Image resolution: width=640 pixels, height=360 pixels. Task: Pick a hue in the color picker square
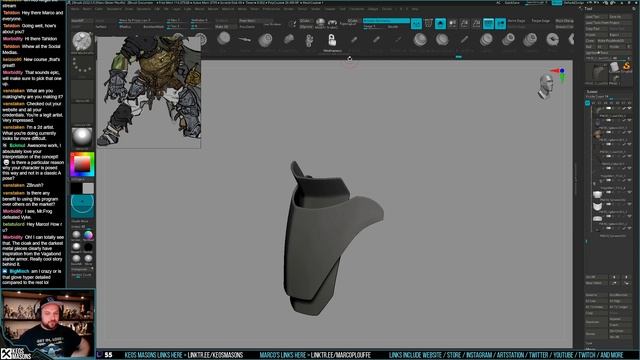tap(82, 164)
